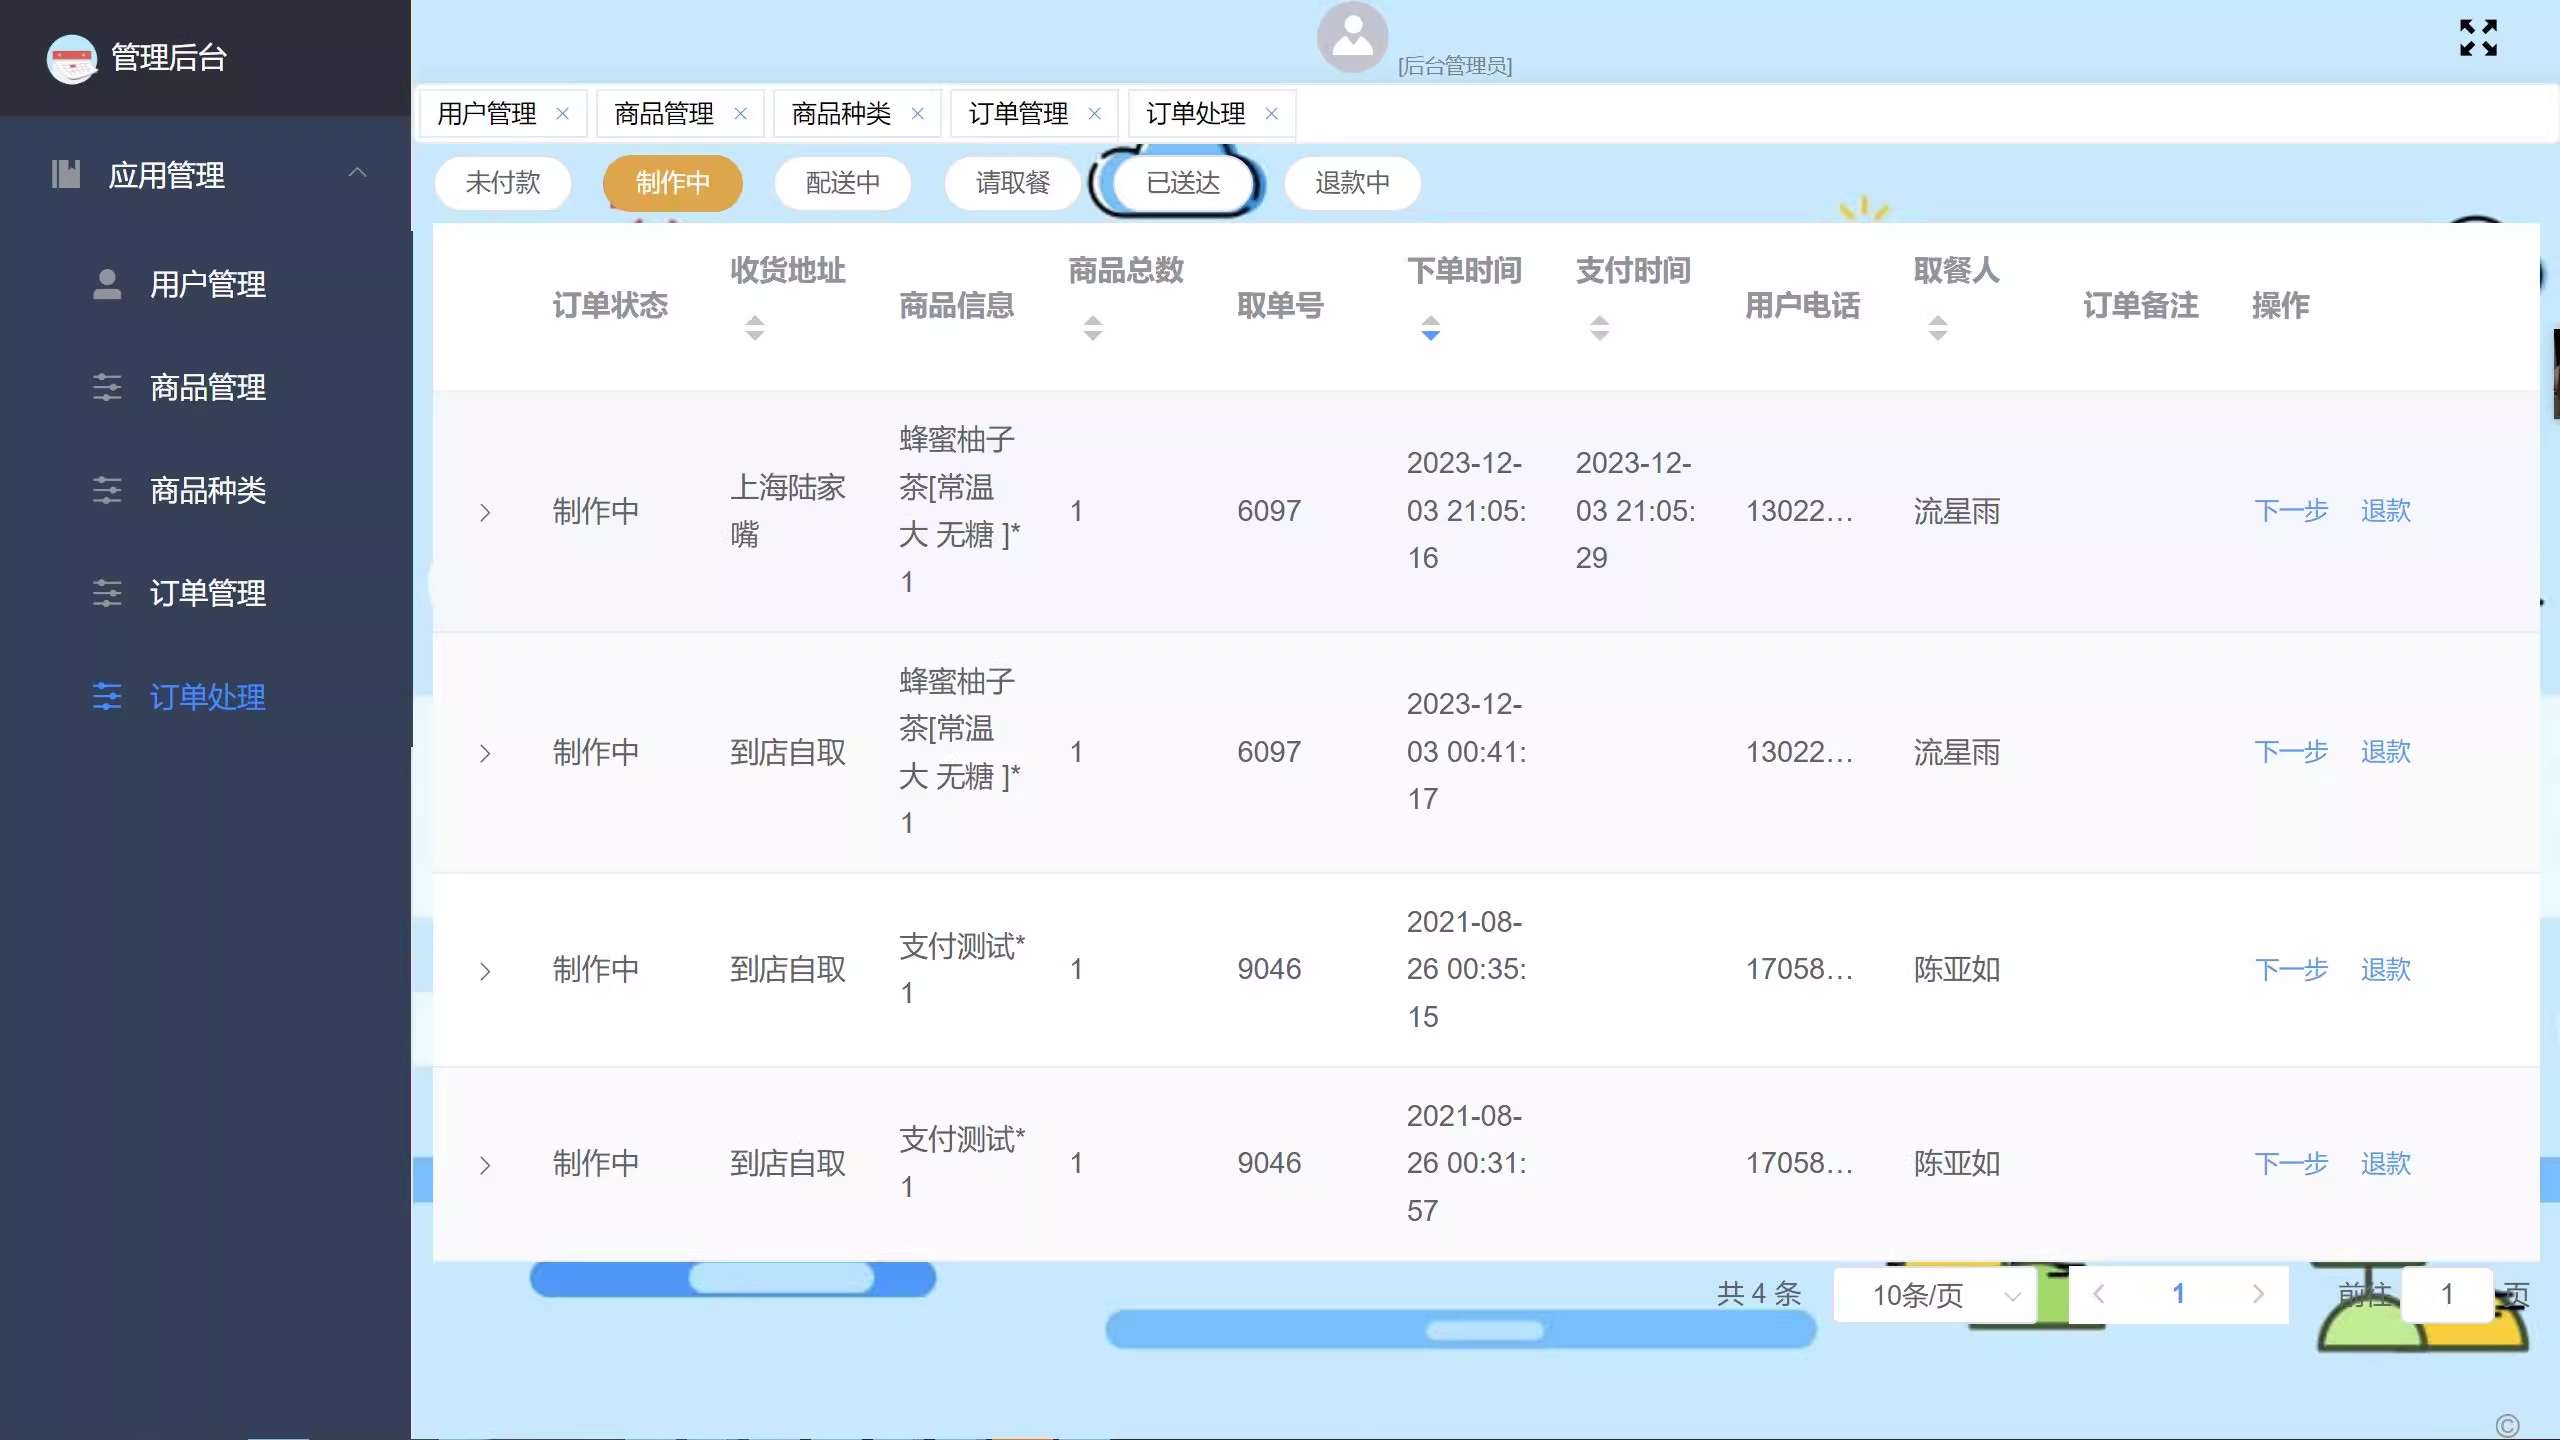Close the 订单管理 tab
Screen dimensions: 2560x1440
1094,114
